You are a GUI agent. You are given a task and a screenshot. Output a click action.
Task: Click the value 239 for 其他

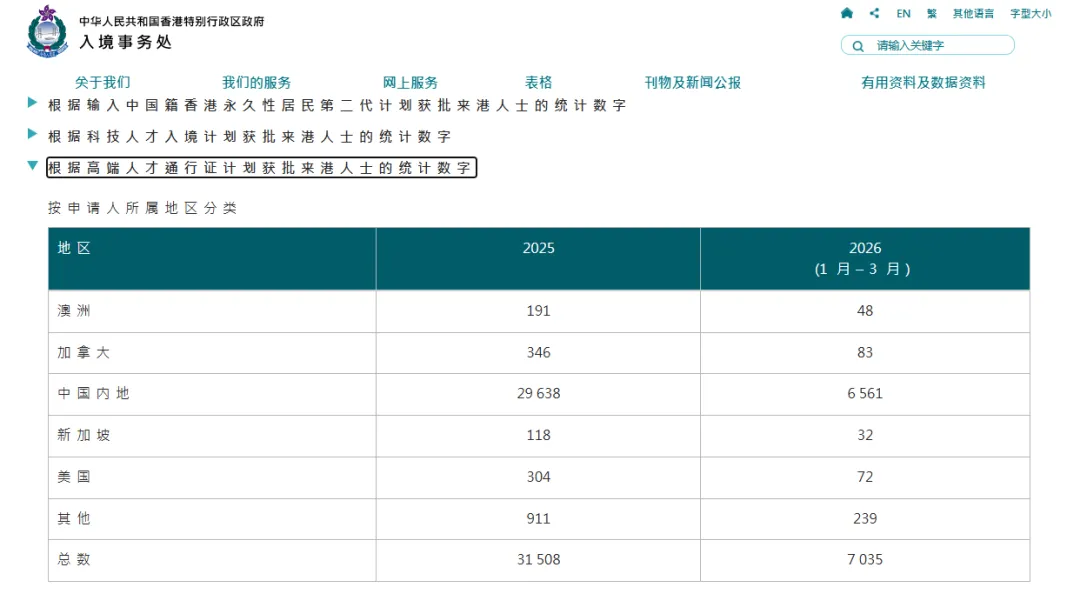(865, 518)
